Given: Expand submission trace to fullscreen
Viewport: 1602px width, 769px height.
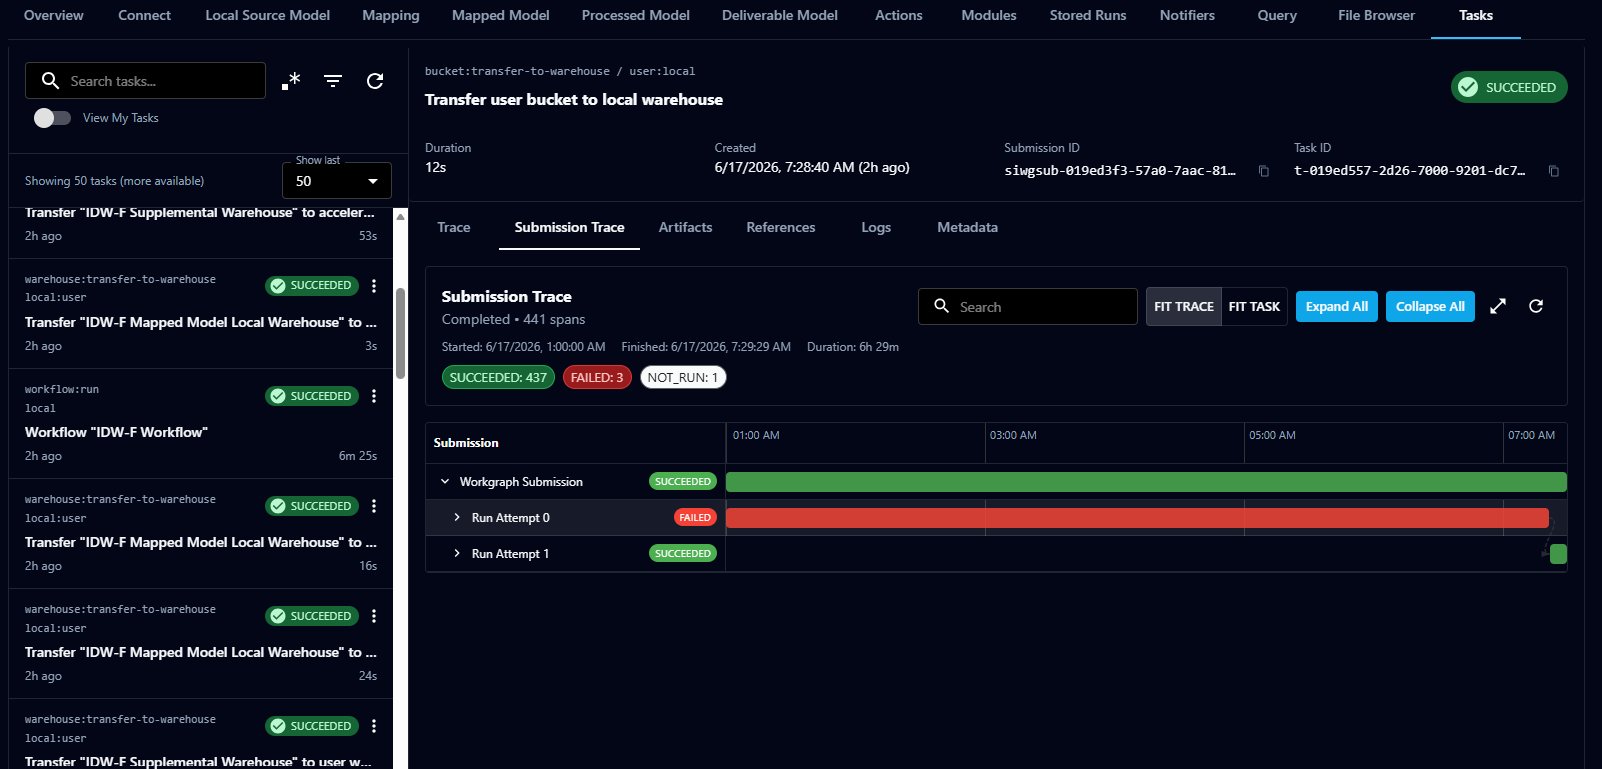Looking at the screenshot, I should (1498, 306).
